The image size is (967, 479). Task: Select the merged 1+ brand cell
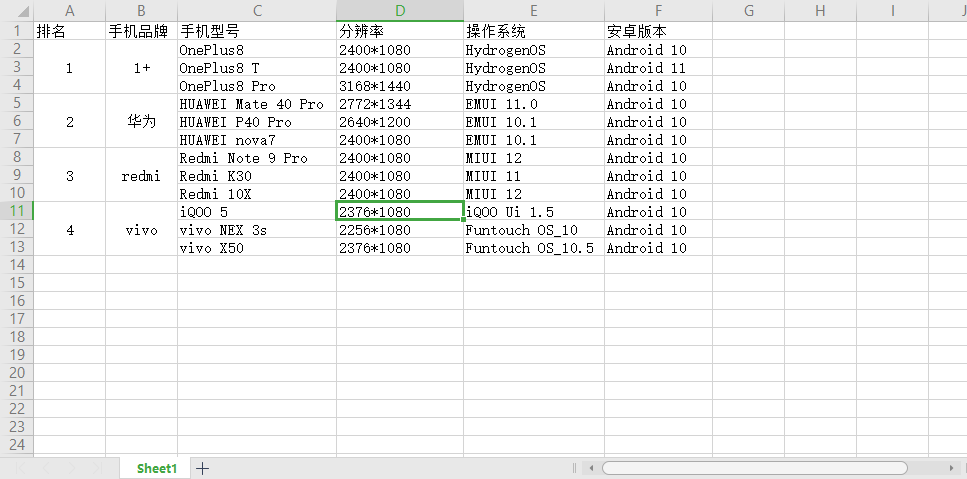pos(141,67)
